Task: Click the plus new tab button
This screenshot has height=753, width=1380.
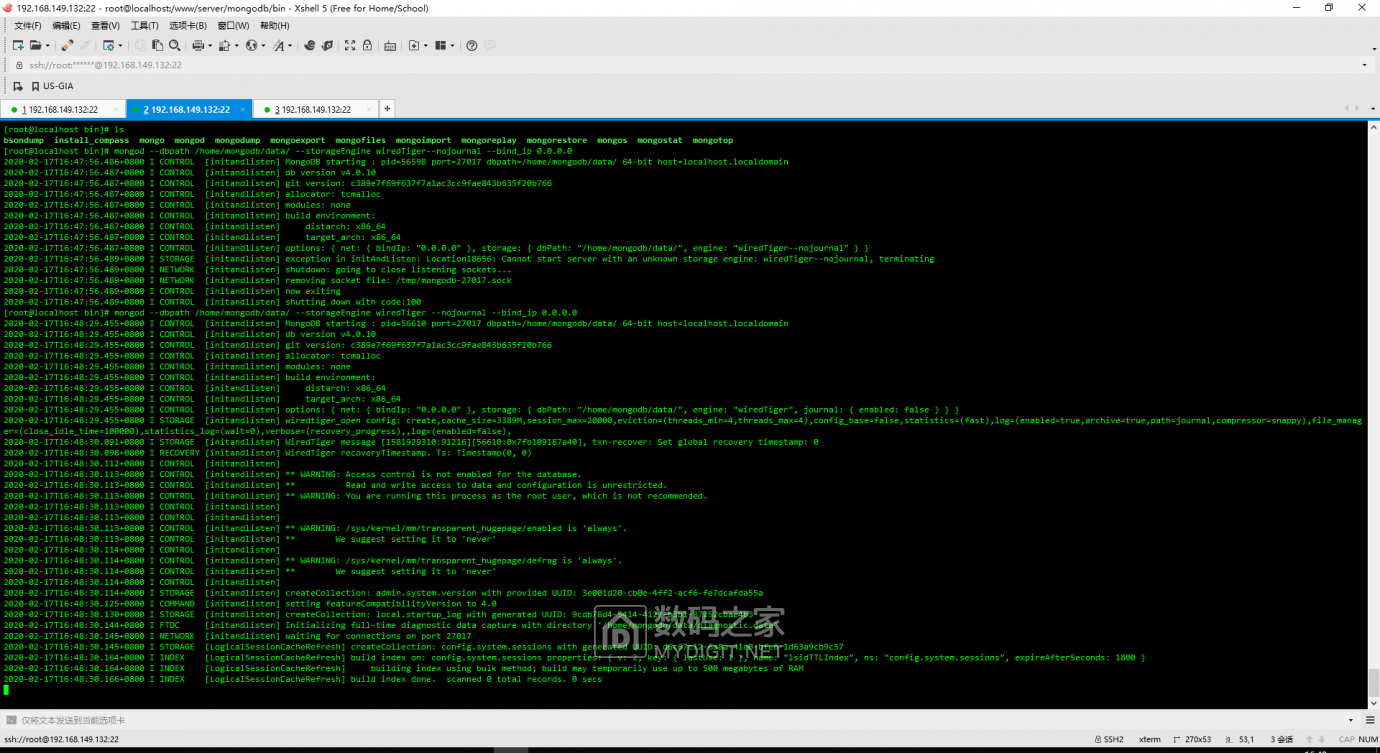Action: pos(387,108)
